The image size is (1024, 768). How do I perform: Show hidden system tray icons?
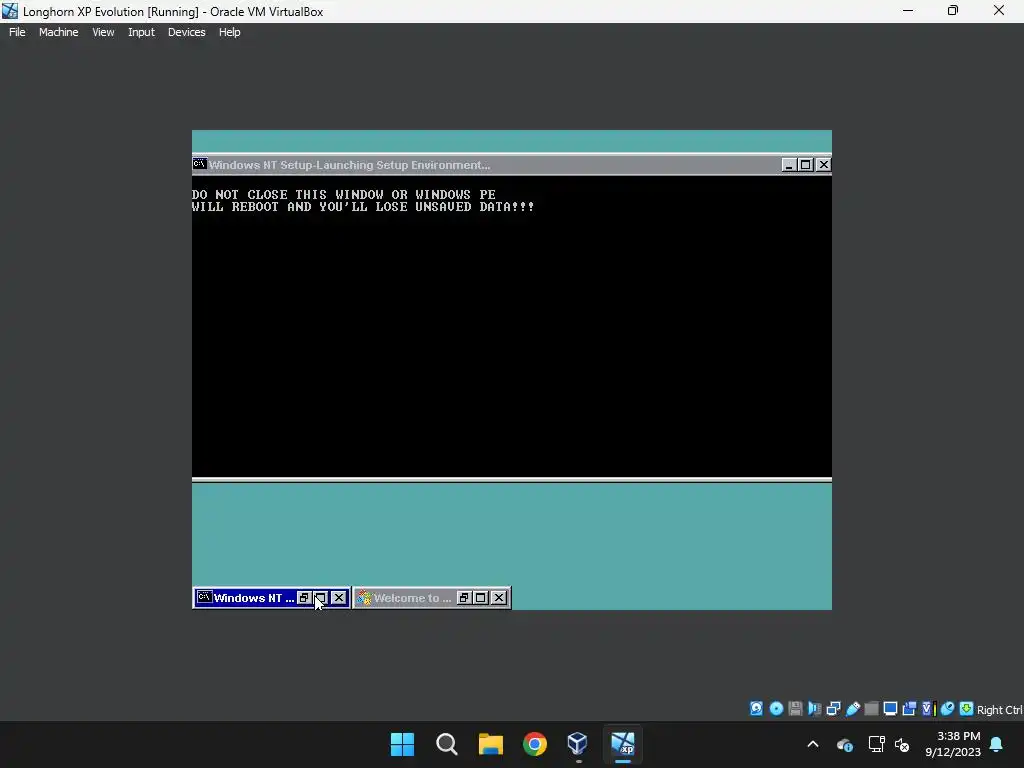click(x=813, y=744)
